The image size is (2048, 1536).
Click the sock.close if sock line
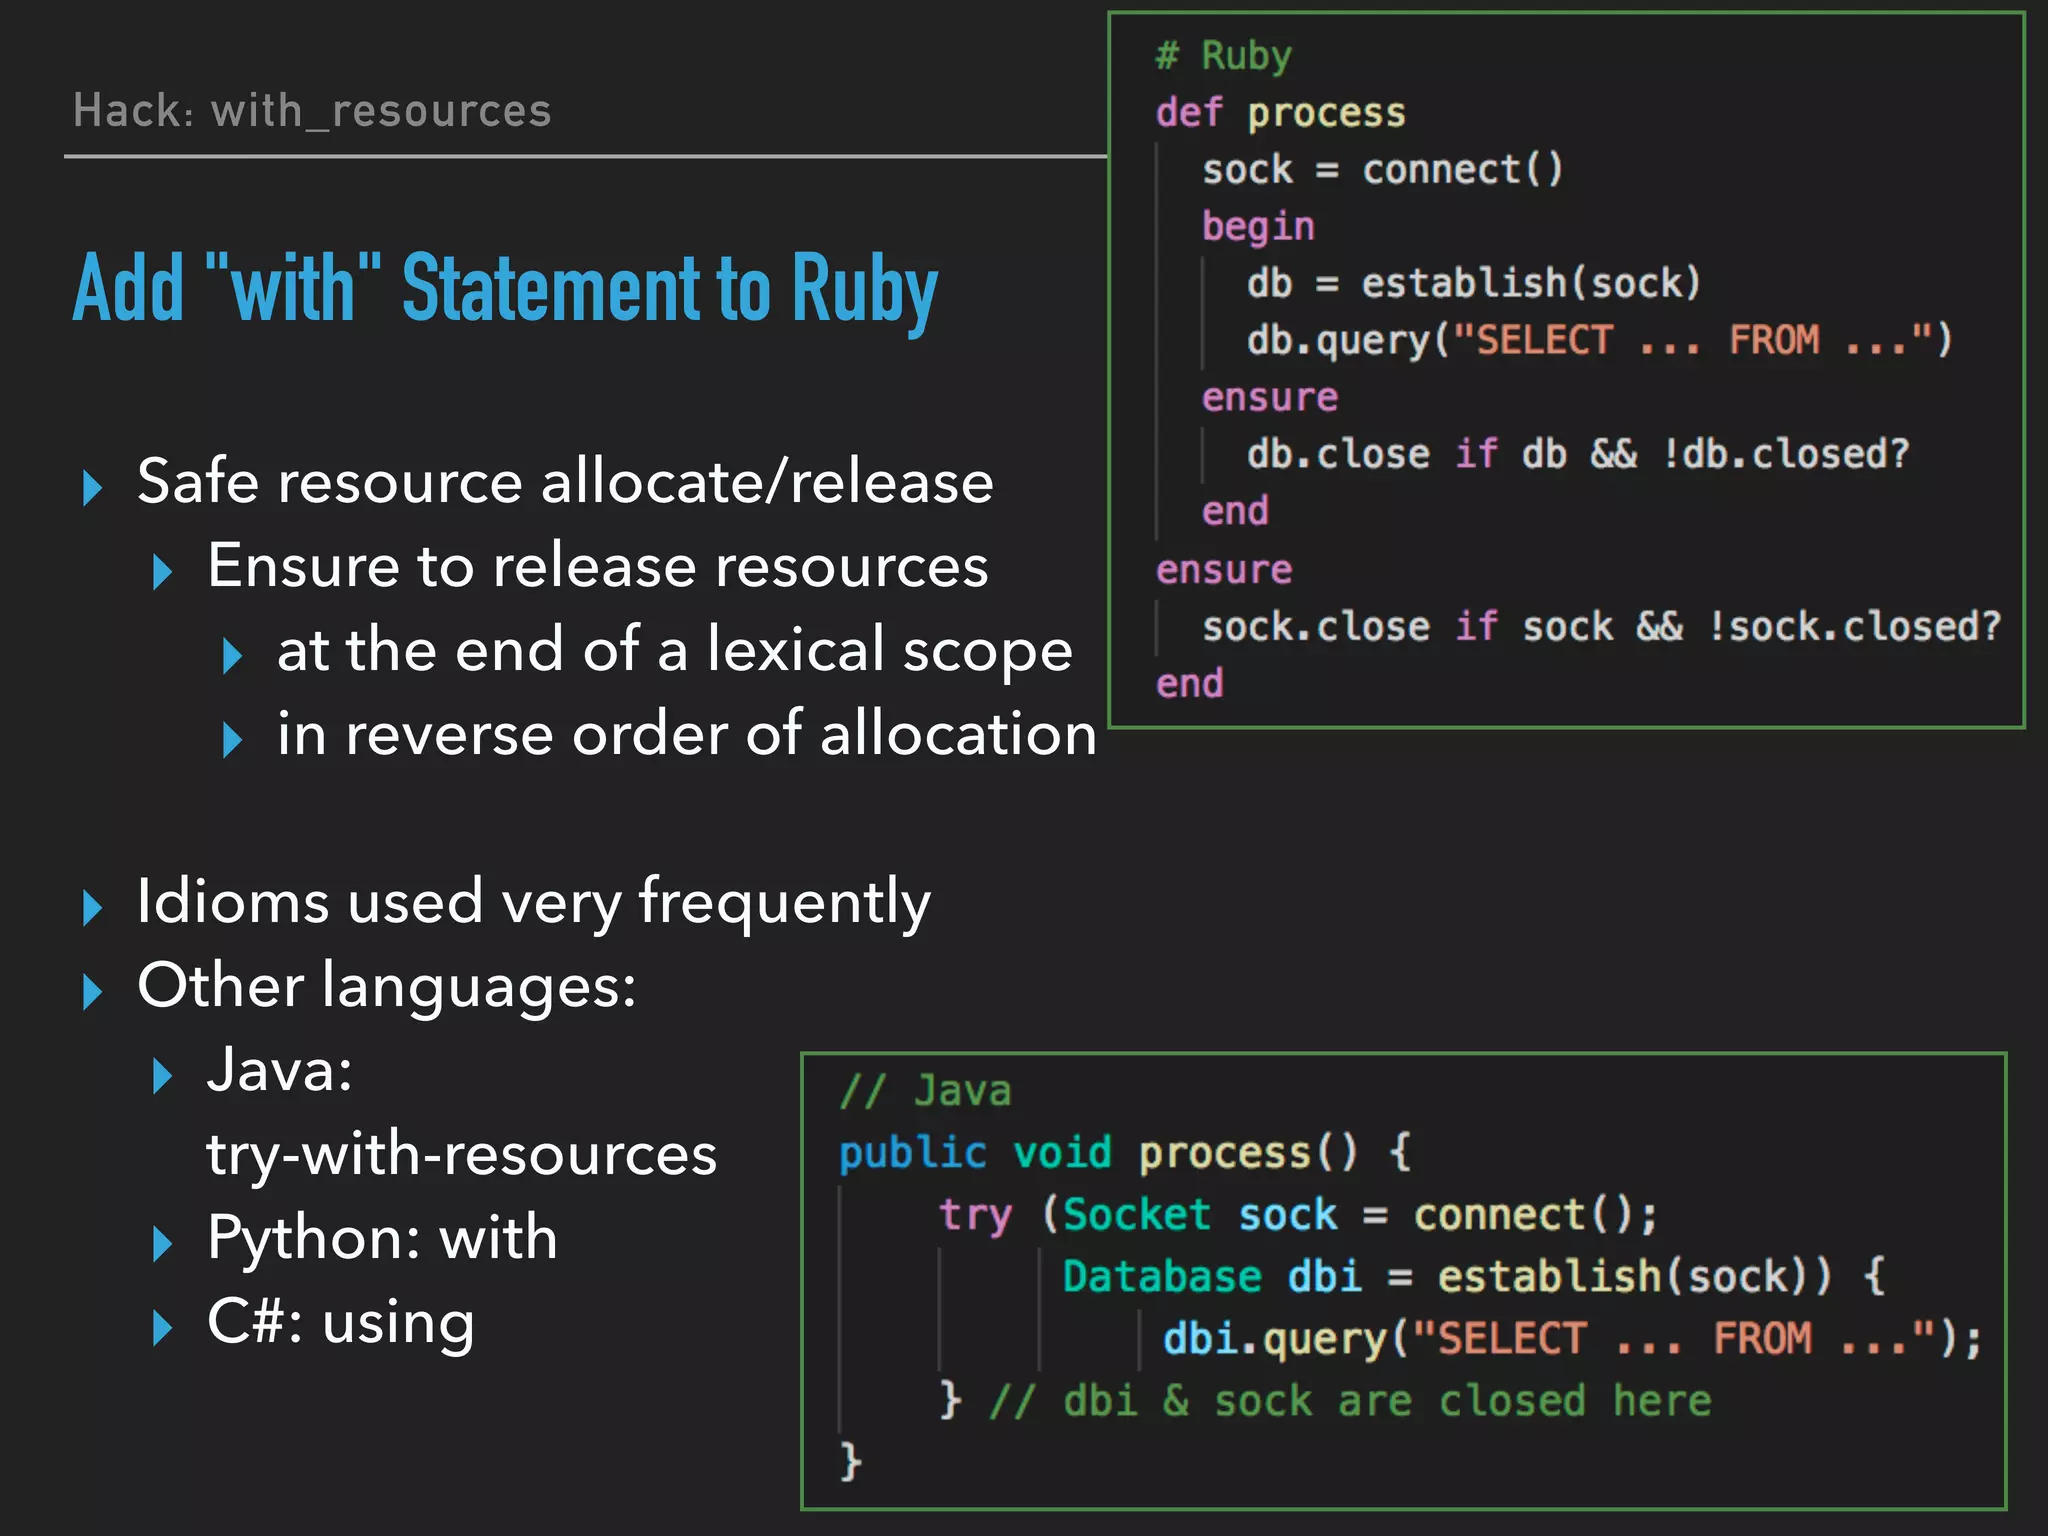click(x=1600, y=627)
